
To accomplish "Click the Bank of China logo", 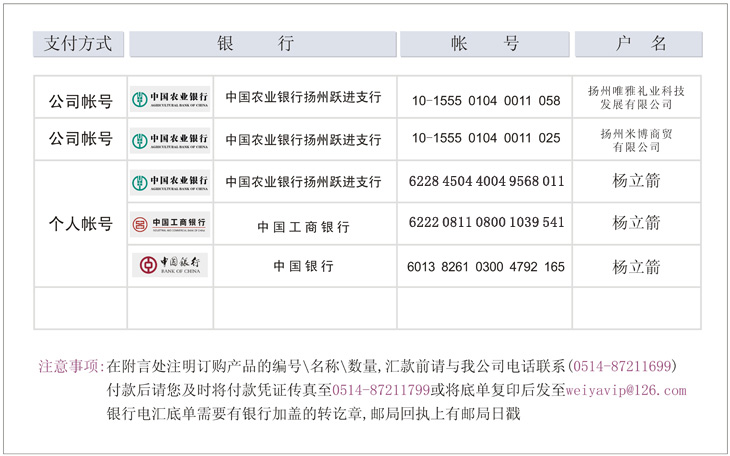I will (170, 266).
